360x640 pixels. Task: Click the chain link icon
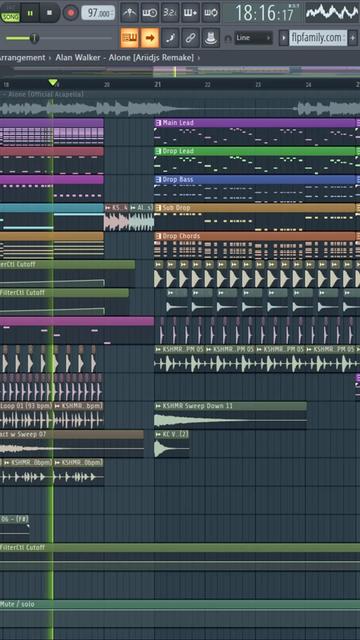191,38
